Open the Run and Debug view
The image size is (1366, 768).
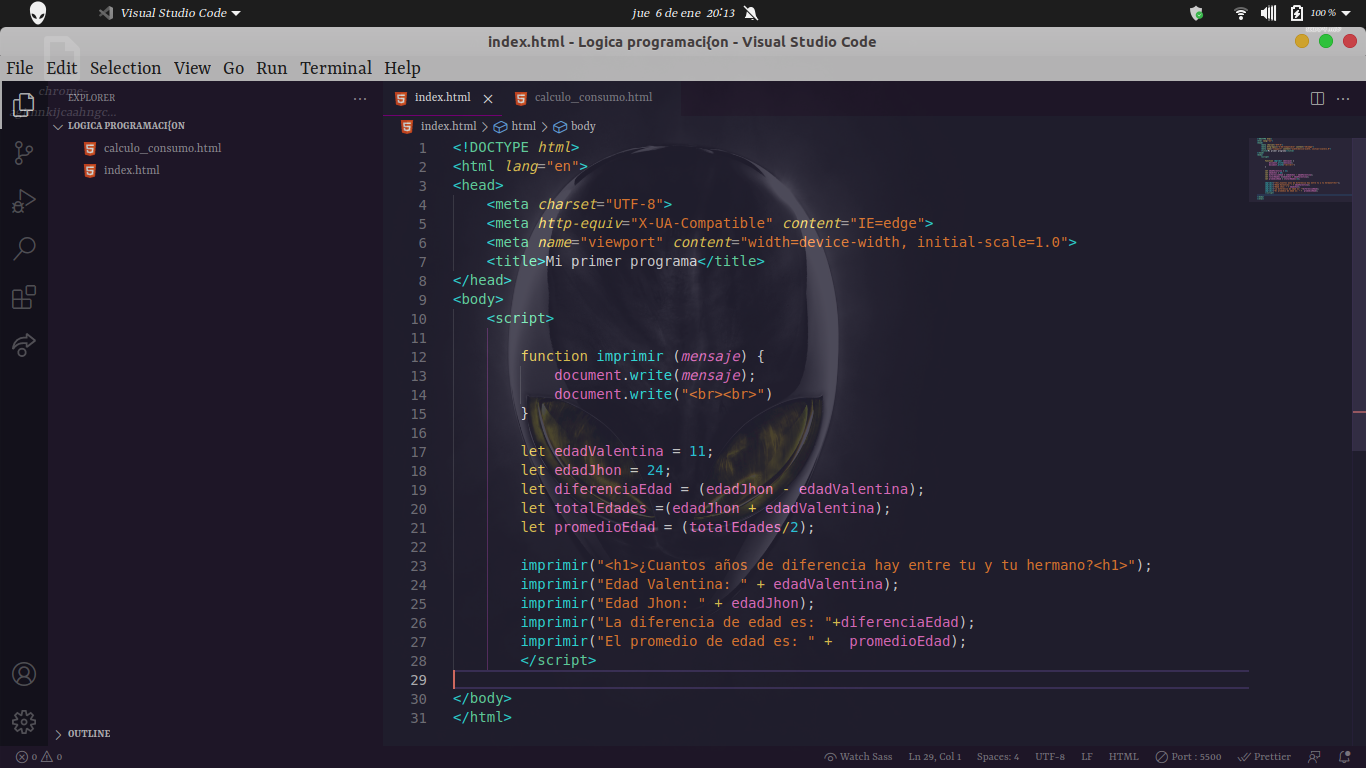24,201
